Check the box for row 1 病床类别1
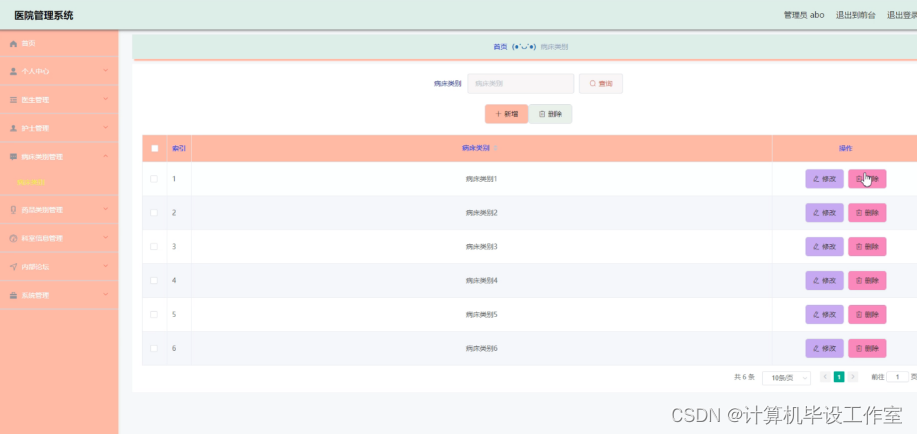The width and height of the screenshot is (917, 434). (154, 179)
